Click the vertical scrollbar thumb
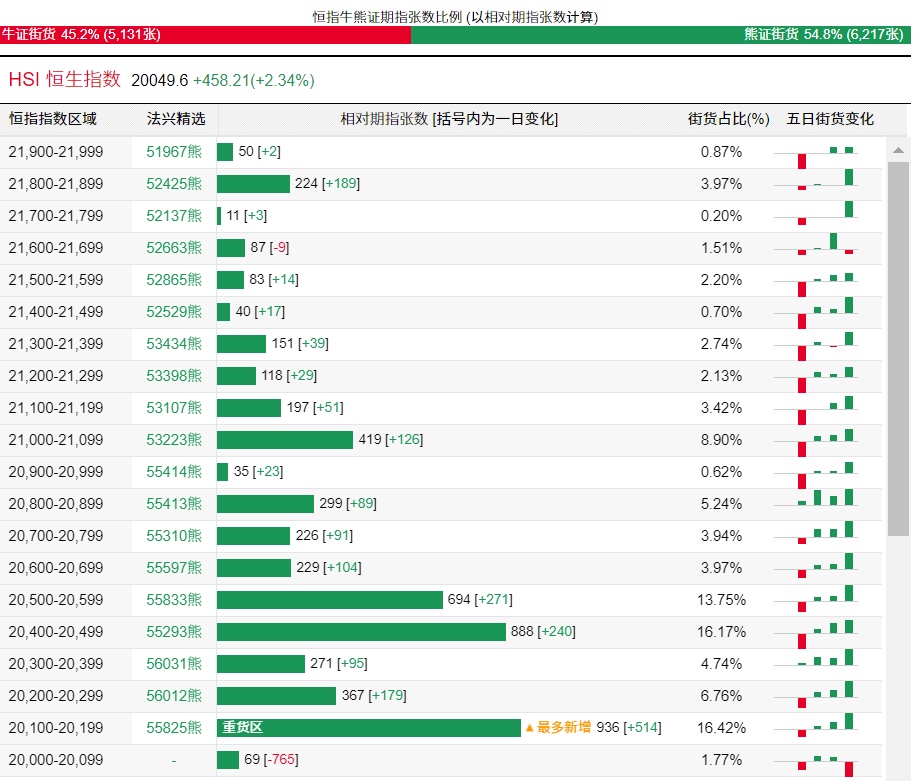The height and width of the screenshot is (781, 916). tap(898, 349)
